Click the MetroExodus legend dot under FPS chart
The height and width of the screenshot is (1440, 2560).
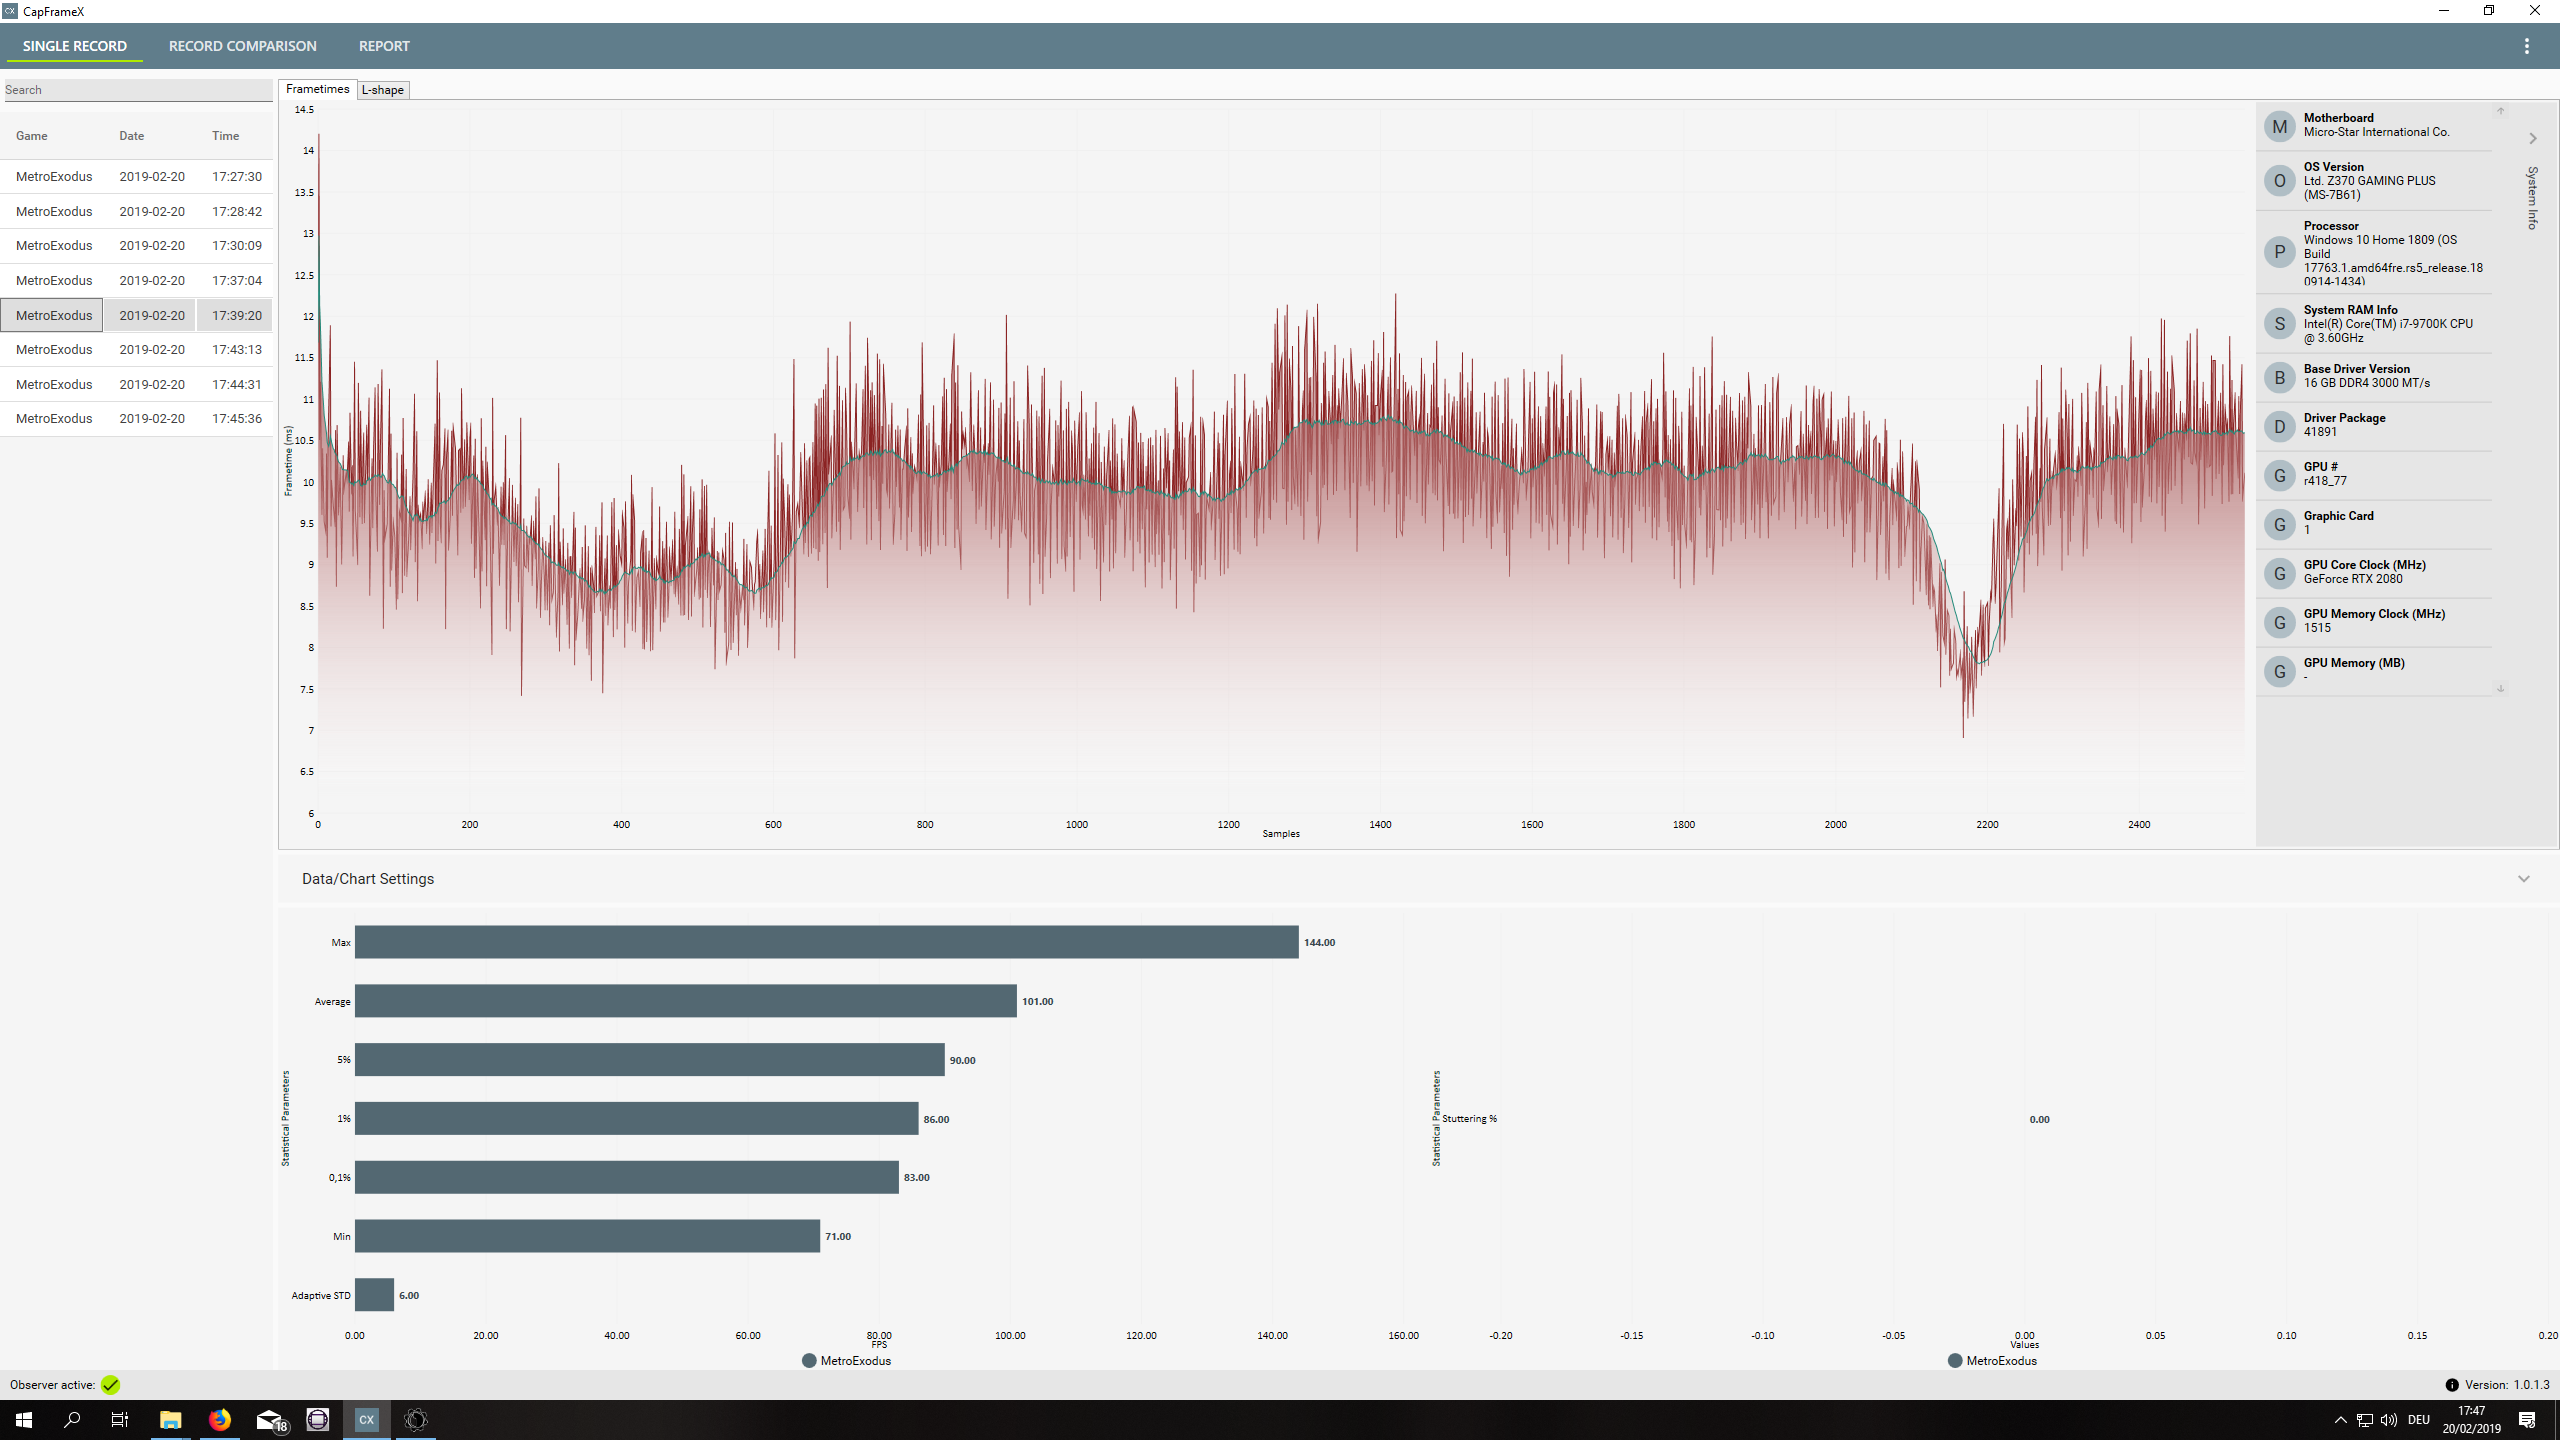pos(809,1361)
